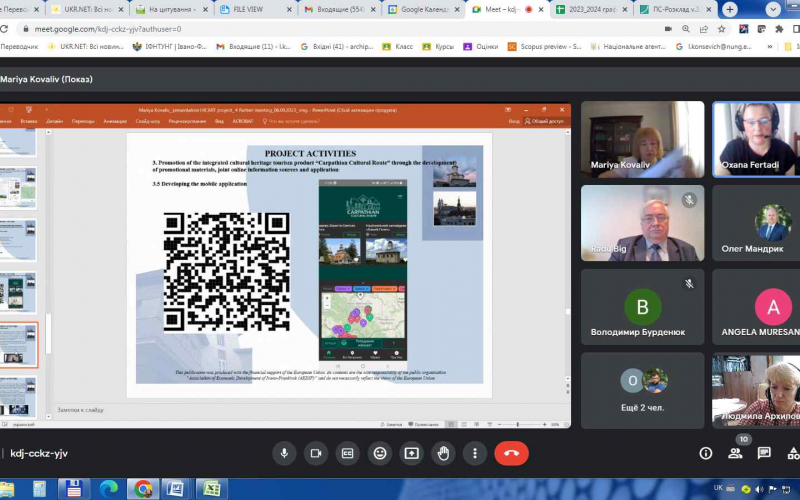Leave the call with the red hang-up button
This screenshot has height=500, width=800.
tap(511, 453)
